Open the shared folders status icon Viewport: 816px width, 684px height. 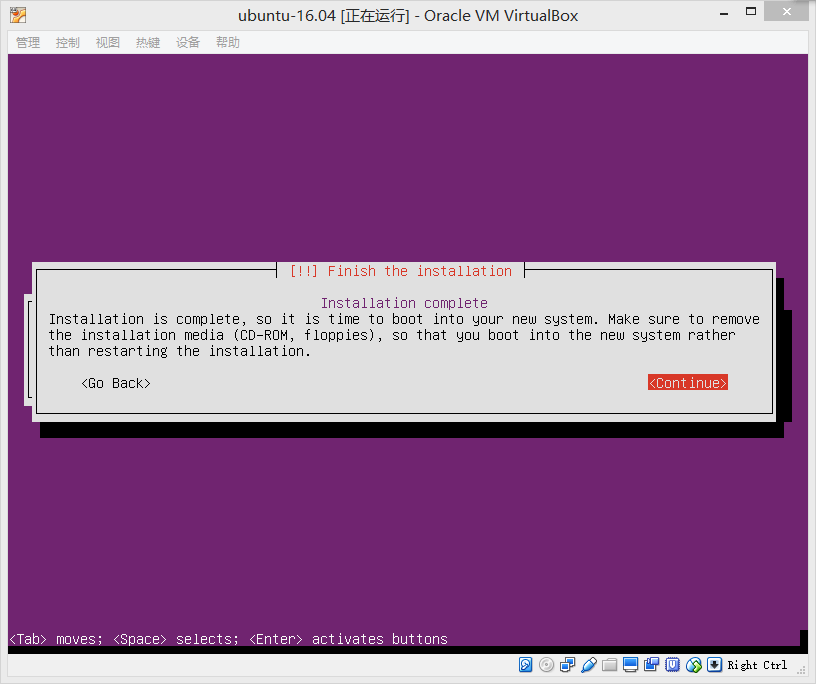click(x=609, y=665)
